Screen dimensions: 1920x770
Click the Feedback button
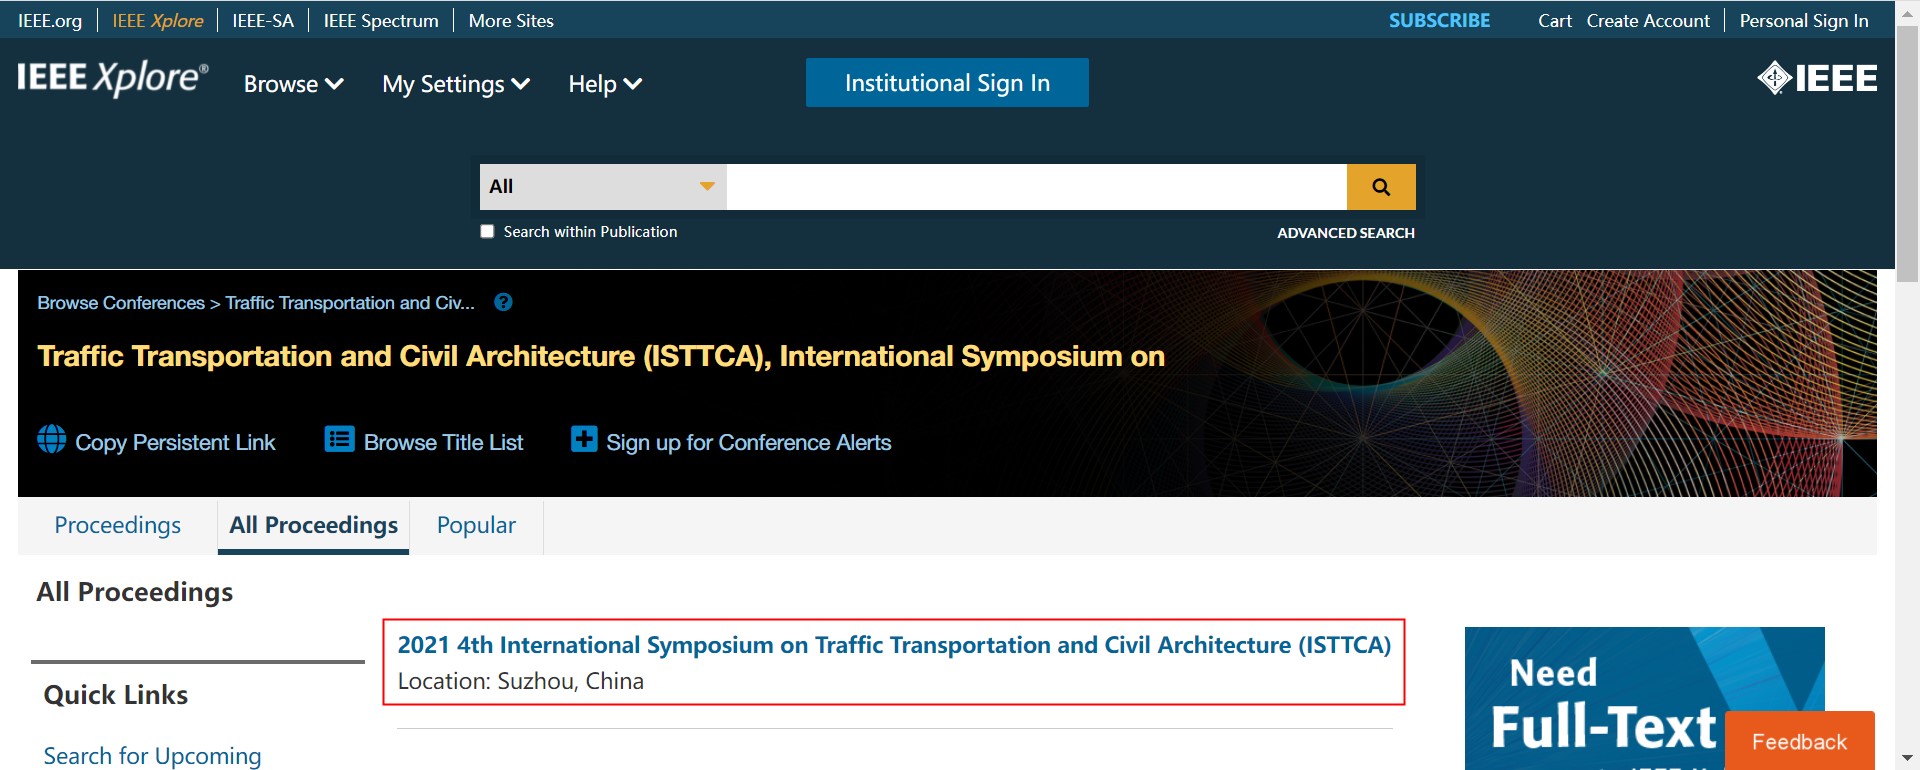1799,741
